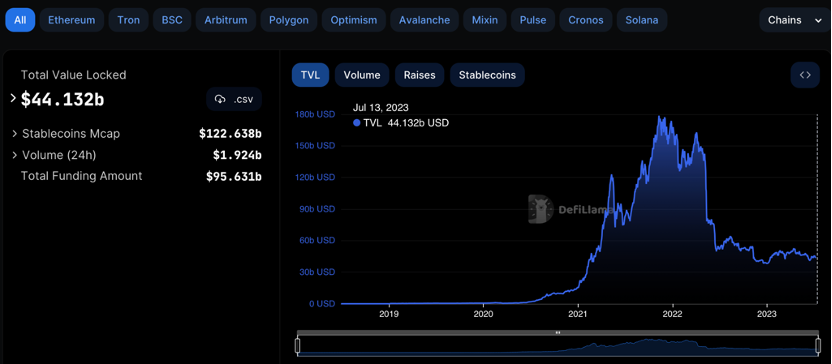832x364 pixels.
Task: Toggle Volume chart series
Action: pos(362,75)
